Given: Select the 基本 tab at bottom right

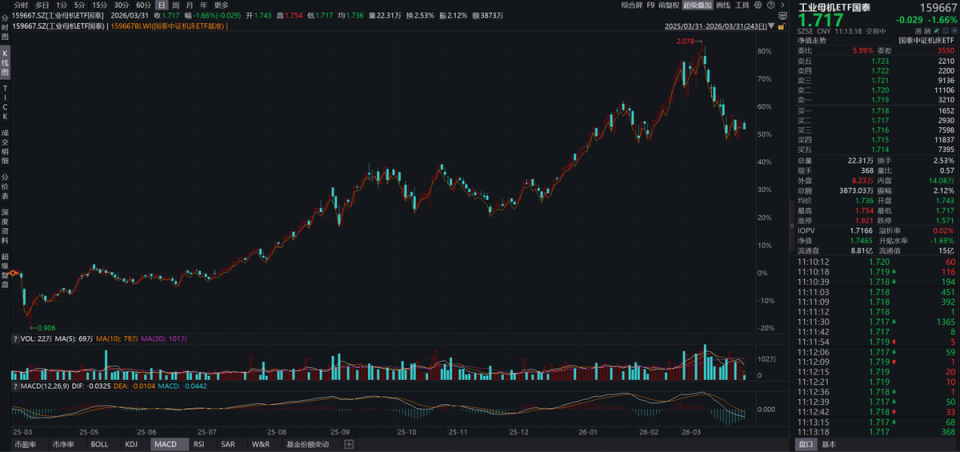Looking at the screenshot, I should [828, 445].
